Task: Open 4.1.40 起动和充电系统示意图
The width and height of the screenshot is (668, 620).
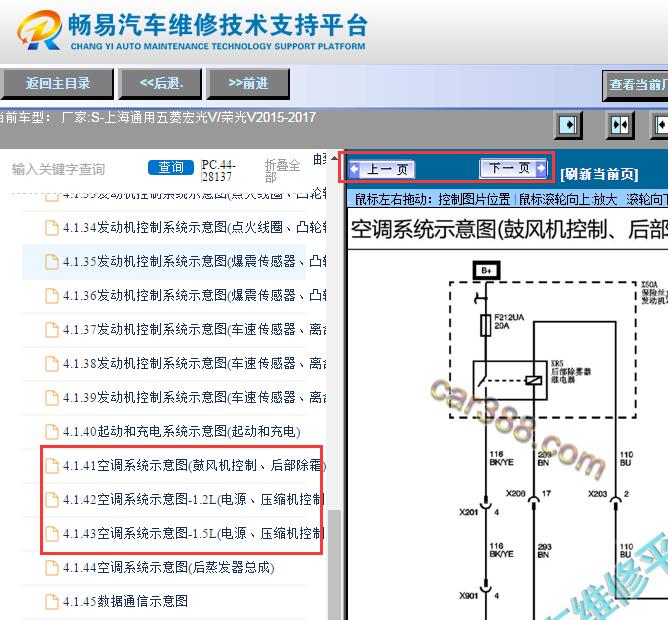Action: (x=181, y=432)
